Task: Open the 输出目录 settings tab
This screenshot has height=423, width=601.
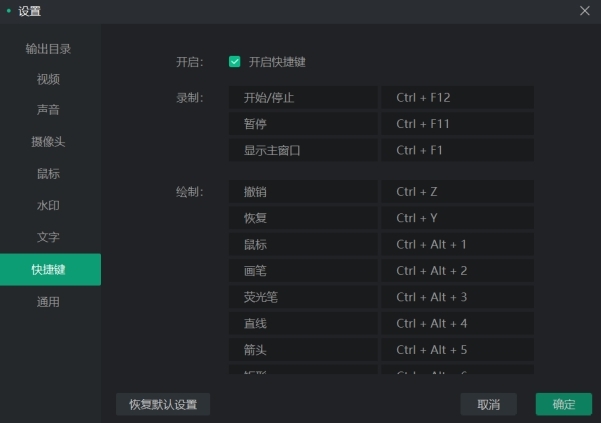Action: [48, 49]
